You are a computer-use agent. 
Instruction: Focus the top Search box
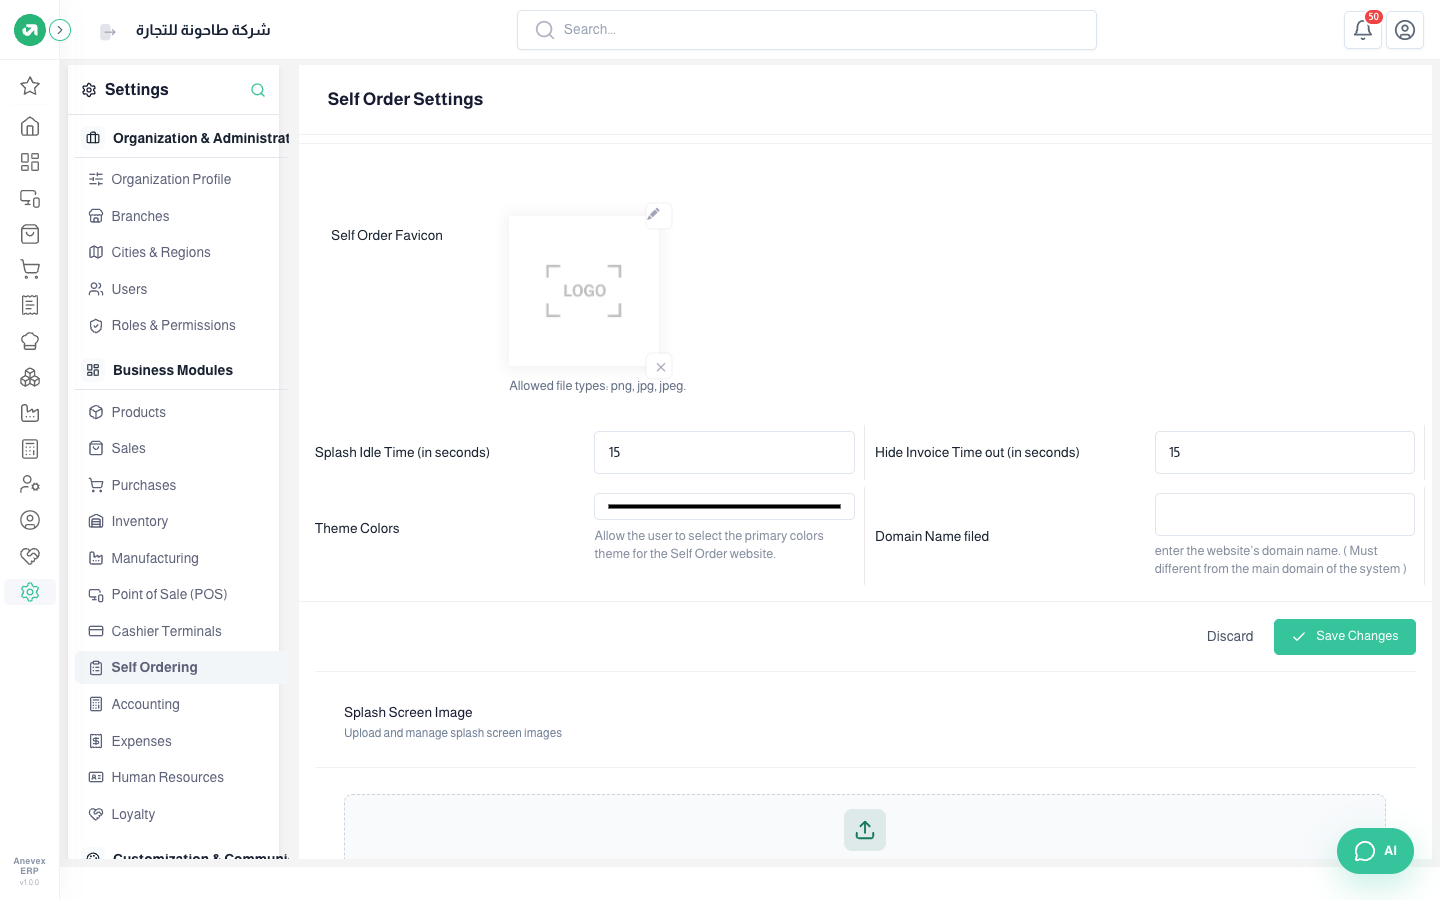[x=807, y=30]
